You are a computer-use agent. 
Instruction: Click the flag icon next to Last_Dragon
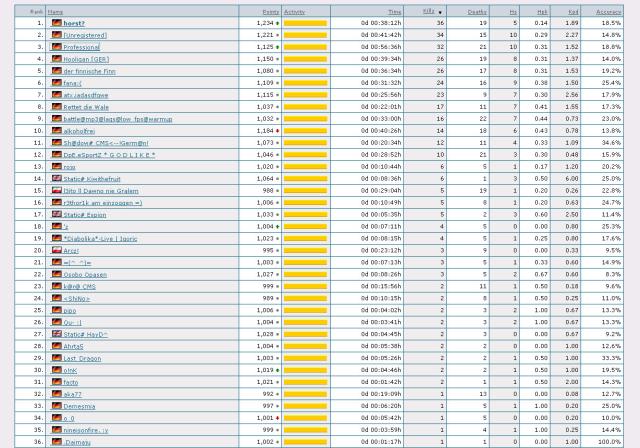click(x=57, y=358)
